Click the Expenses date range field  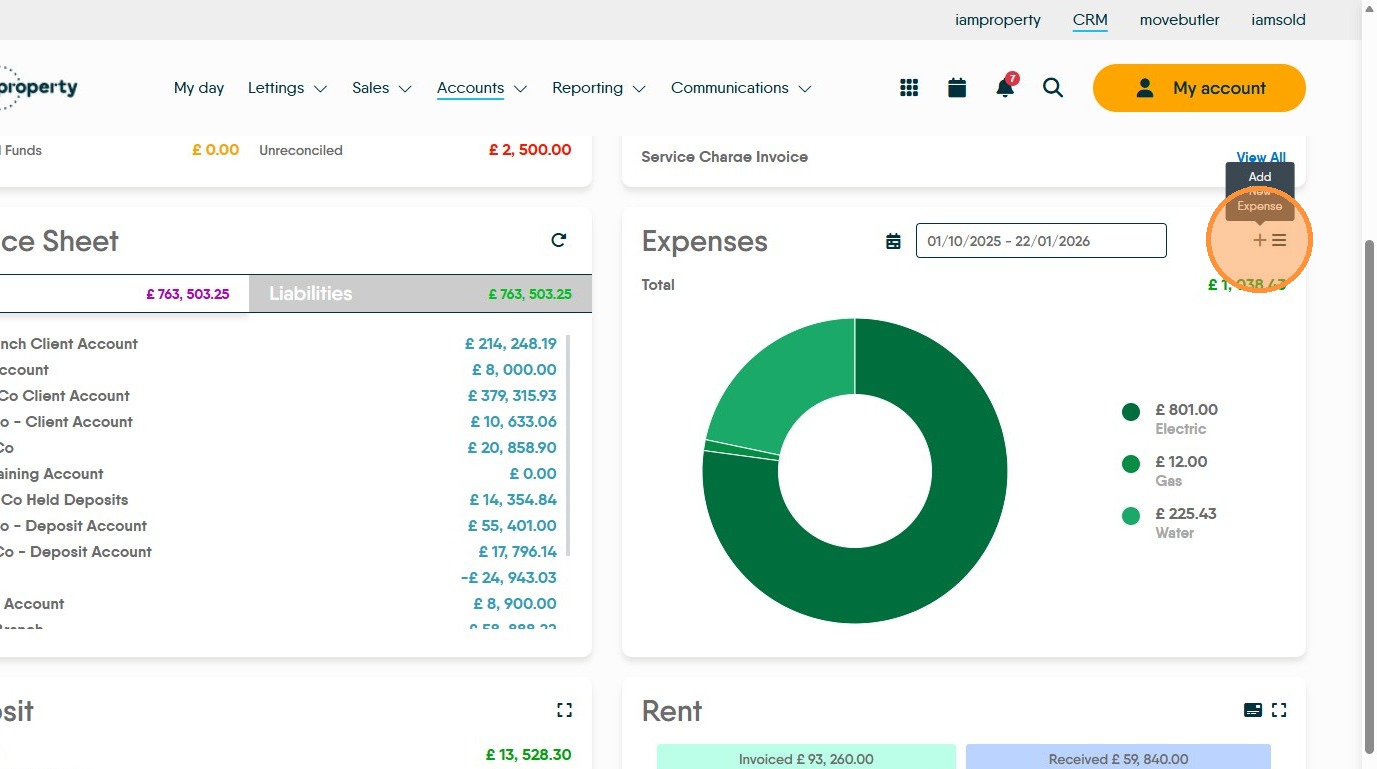click(1040, 241)
